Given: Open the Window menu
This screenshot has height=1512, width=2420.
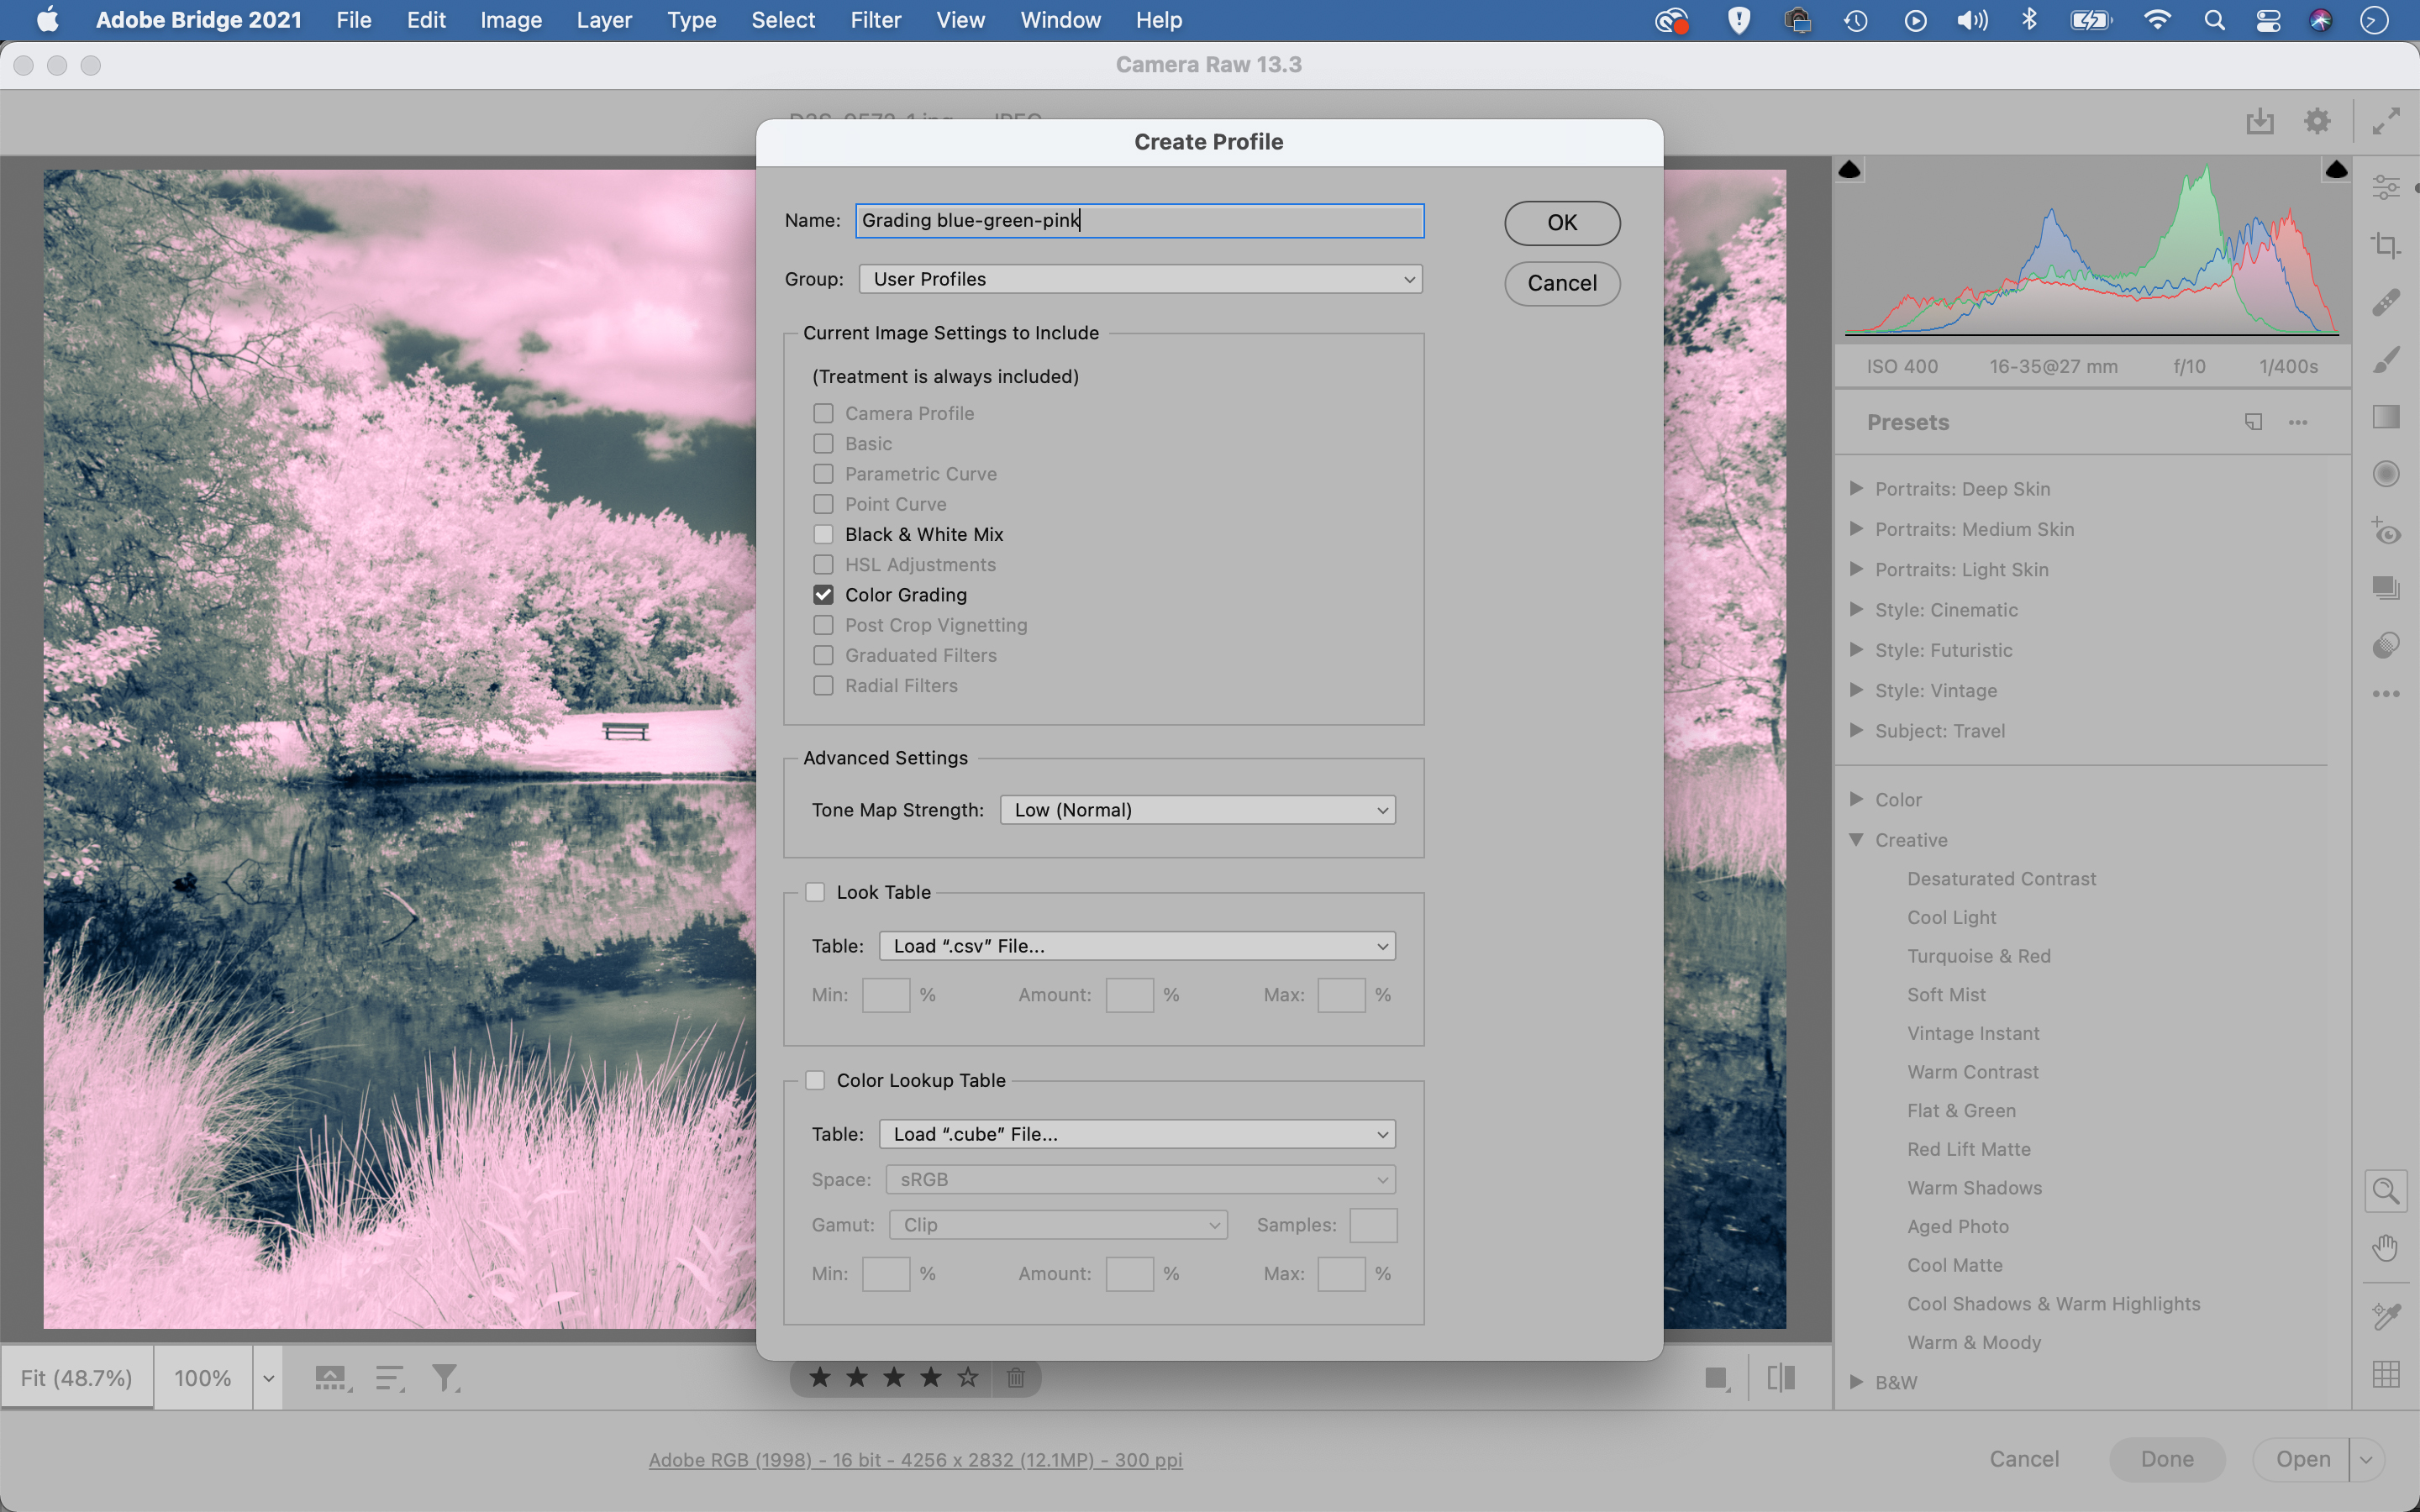Looking at the screenshot, I should 1060,20.
